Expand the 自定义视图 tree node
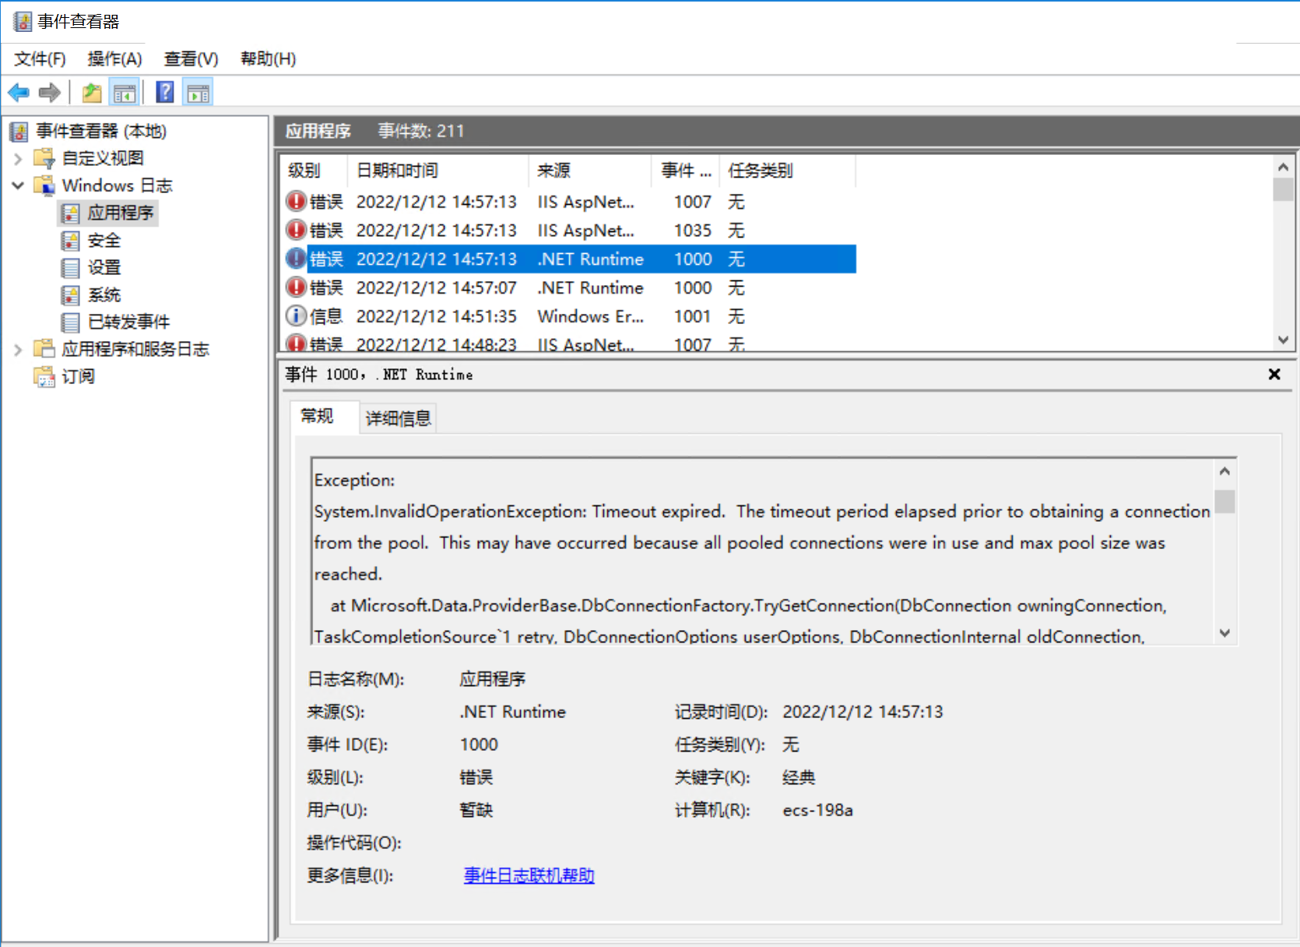Image resolution: width=1300 pixels, height=947 pixels. [18, 158]
